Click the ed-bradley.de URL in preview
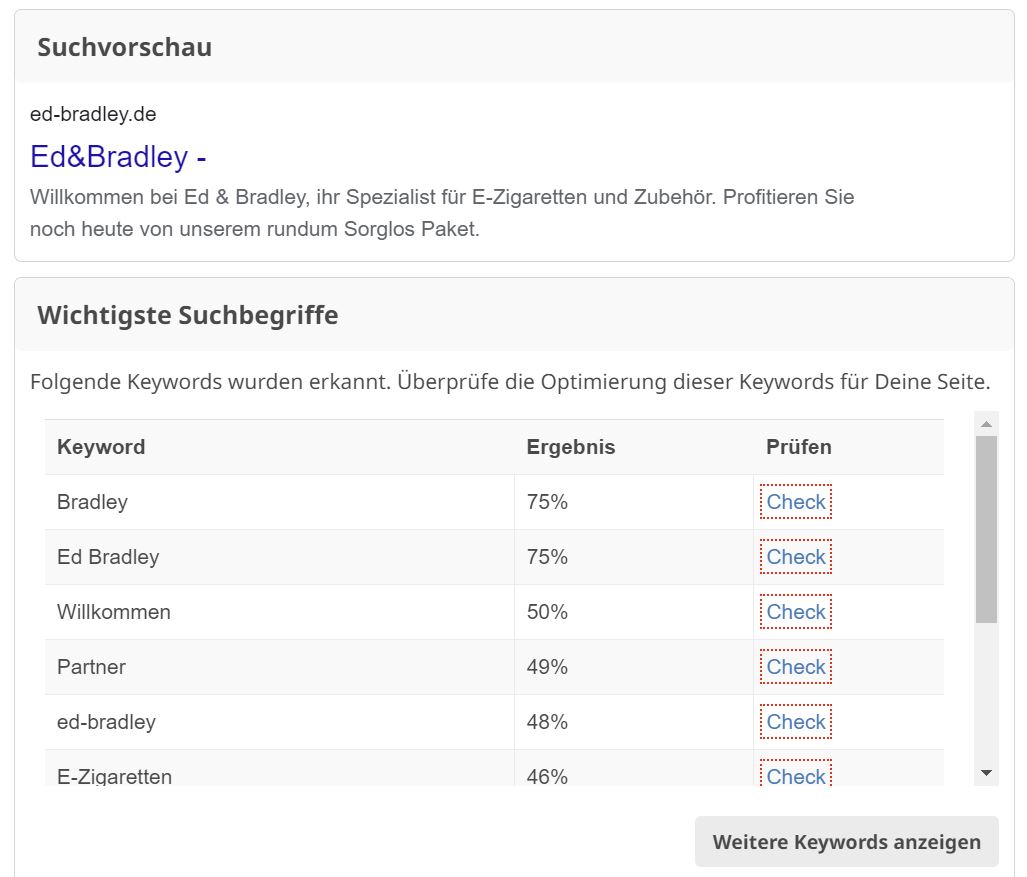 click(x=93, y=115)
